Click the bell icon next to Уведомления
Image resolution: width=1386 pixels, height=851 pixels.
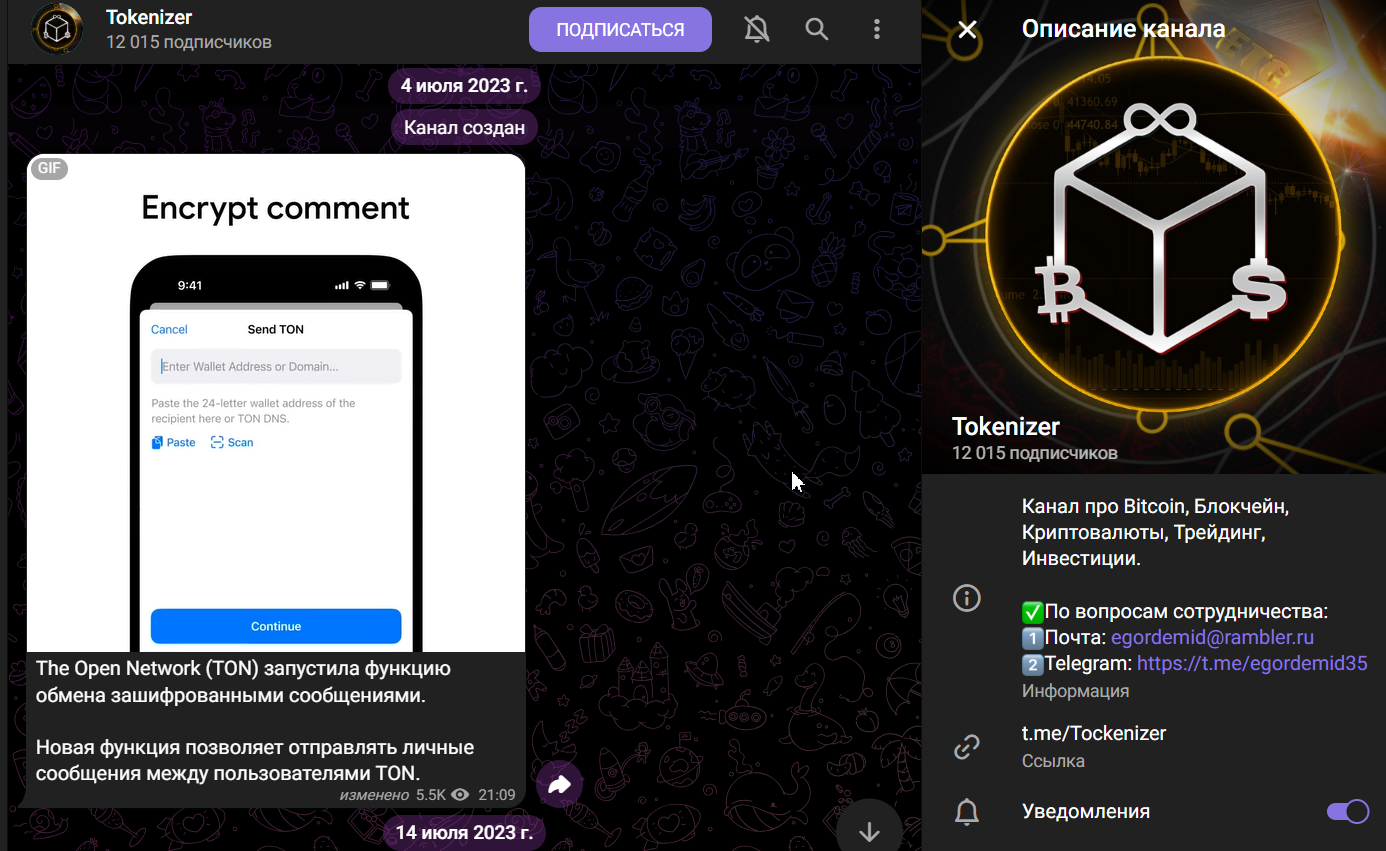[x=966, y=811]
